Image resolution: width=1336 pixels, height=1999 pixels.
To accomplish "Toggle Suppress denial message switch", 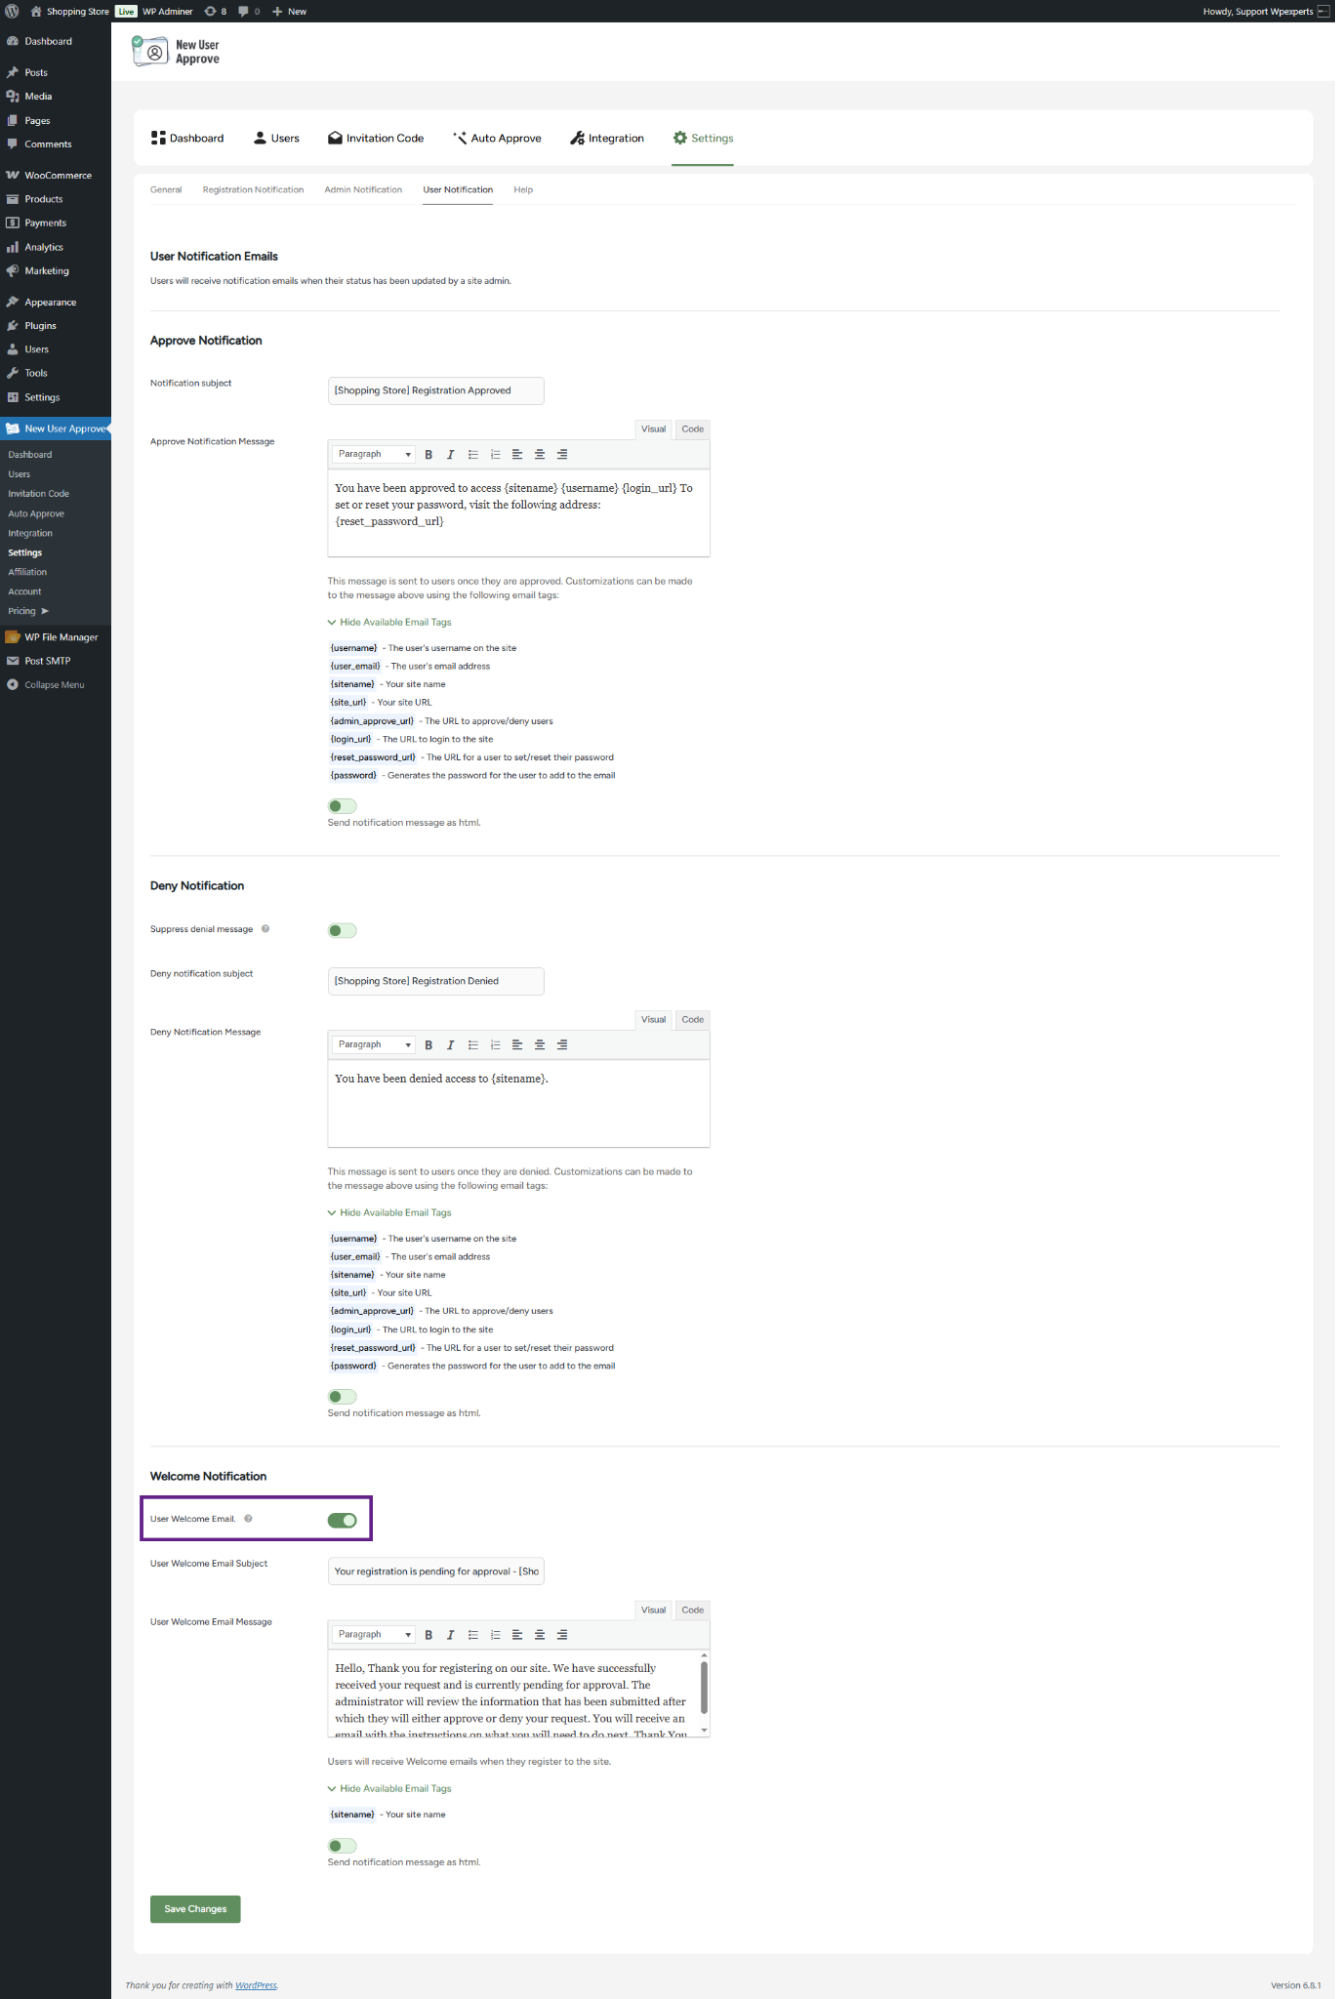I will point(342,931).
